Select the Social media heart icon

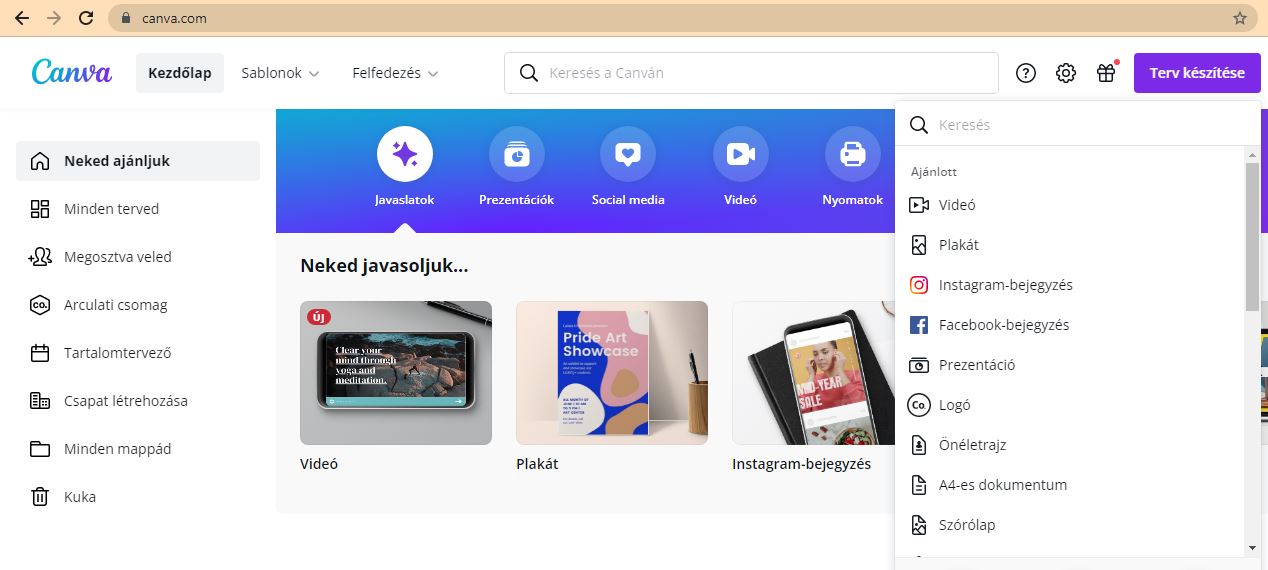[628, 155]
